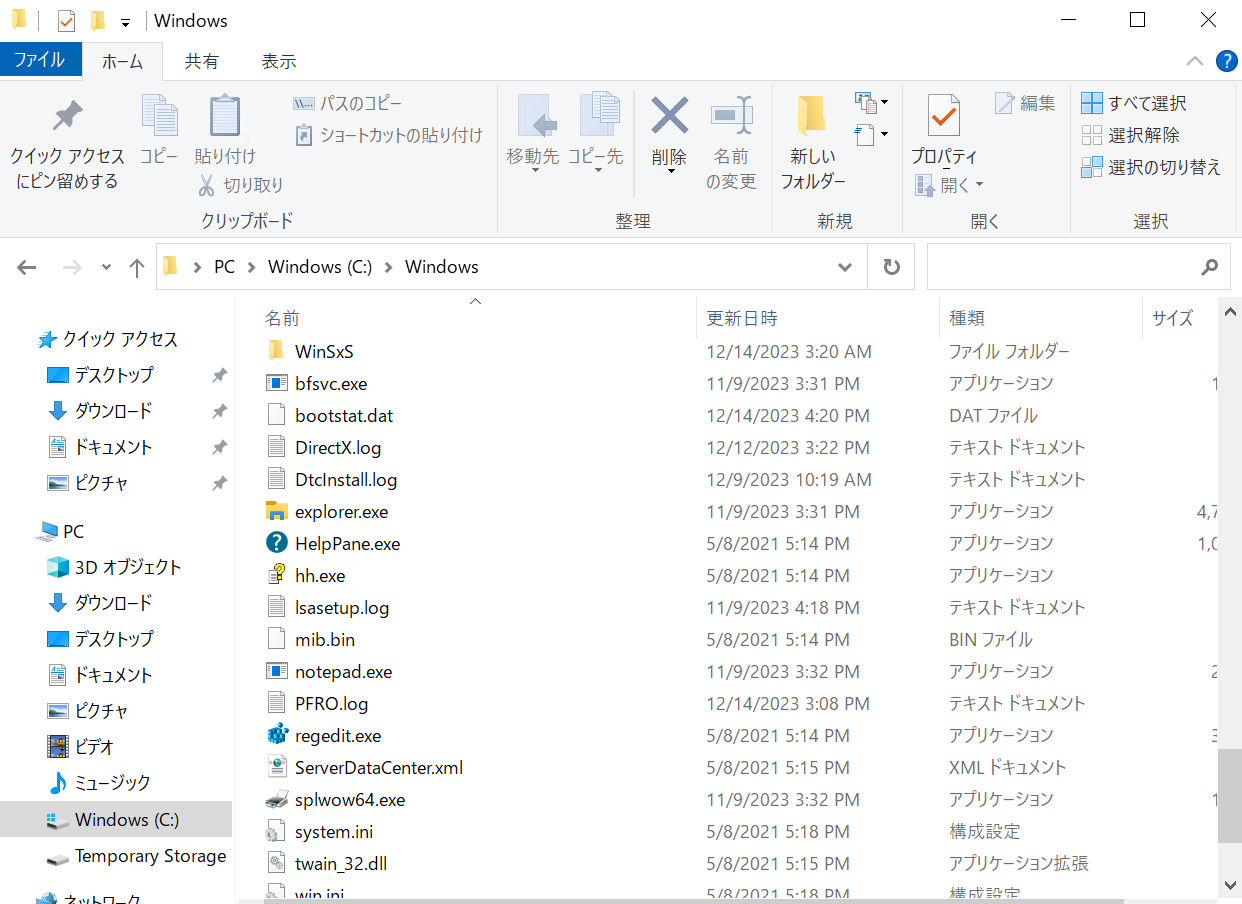Open プロパティ (Properties) for the folder
This screenshot has width=1242, height=904.
(943, 130)
